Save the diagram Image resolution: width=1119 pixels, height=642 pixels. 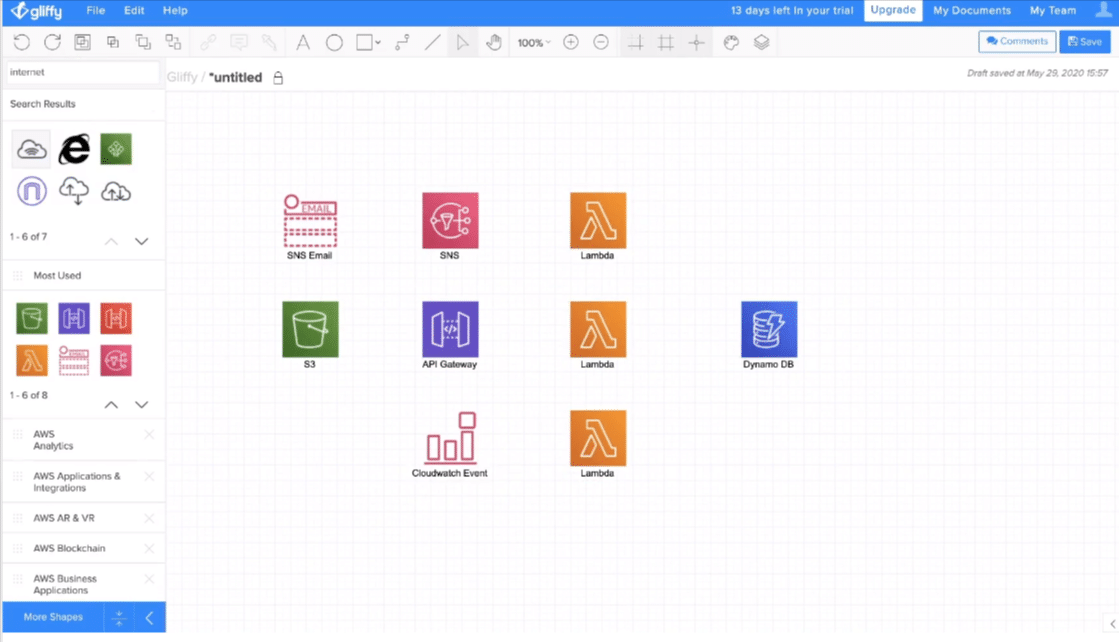coord(1085,41)
